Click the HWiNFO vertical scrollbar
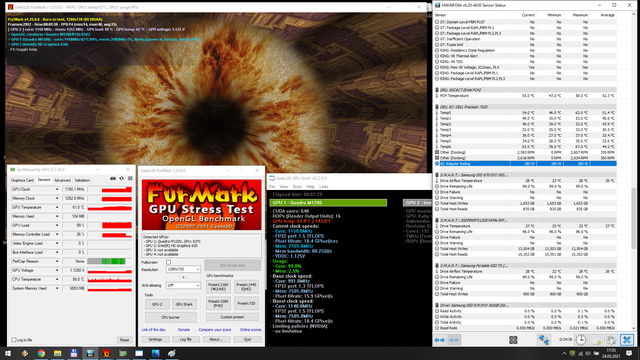This screenshot has height=360, width=640. point(633,171)
